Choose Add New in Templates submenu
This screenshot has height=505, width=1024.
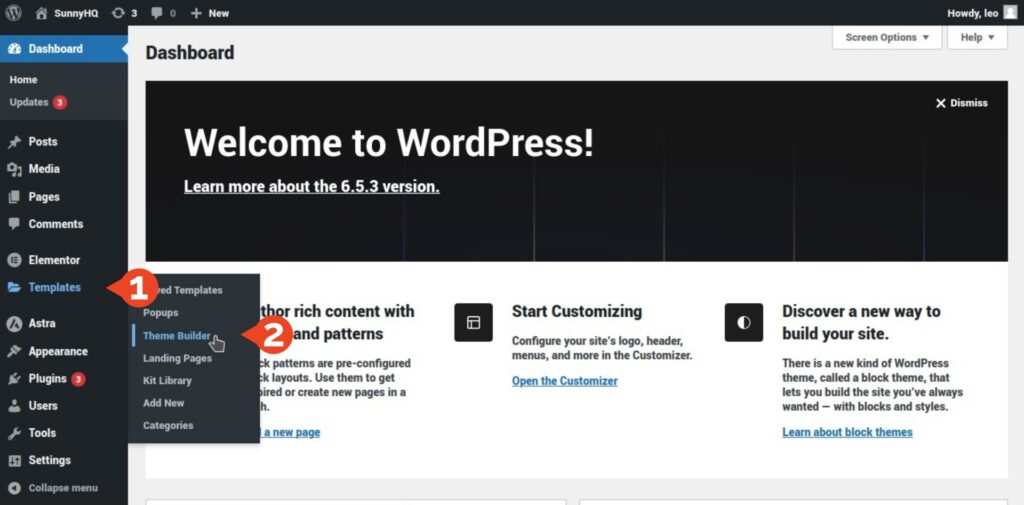(164, 403)
